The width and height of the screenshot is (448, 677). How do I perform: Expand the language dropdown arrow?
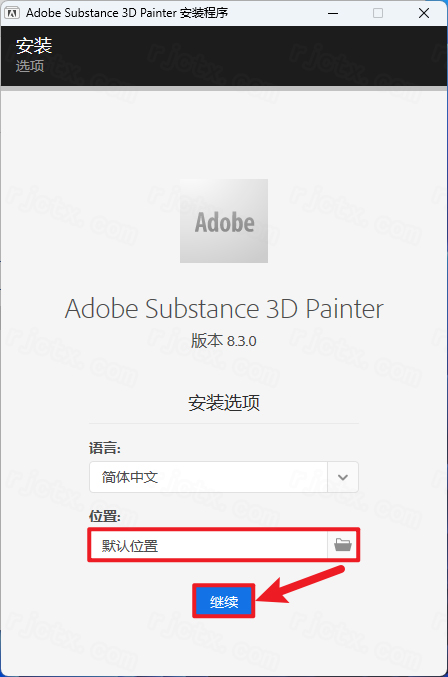pos(343,477)
